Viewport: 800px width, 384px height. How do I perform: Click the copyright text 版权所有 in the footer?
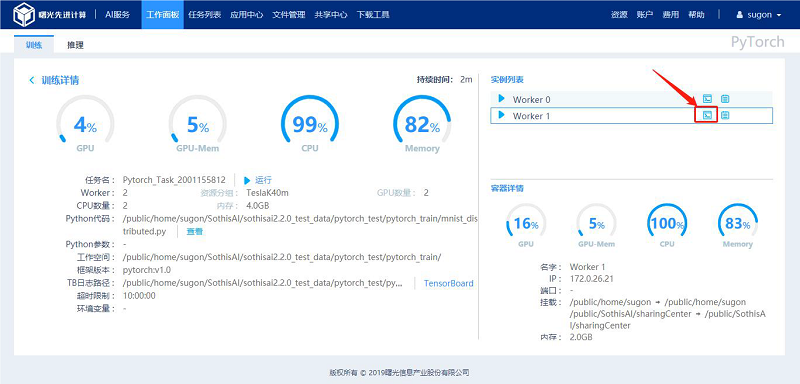[399, 372]
